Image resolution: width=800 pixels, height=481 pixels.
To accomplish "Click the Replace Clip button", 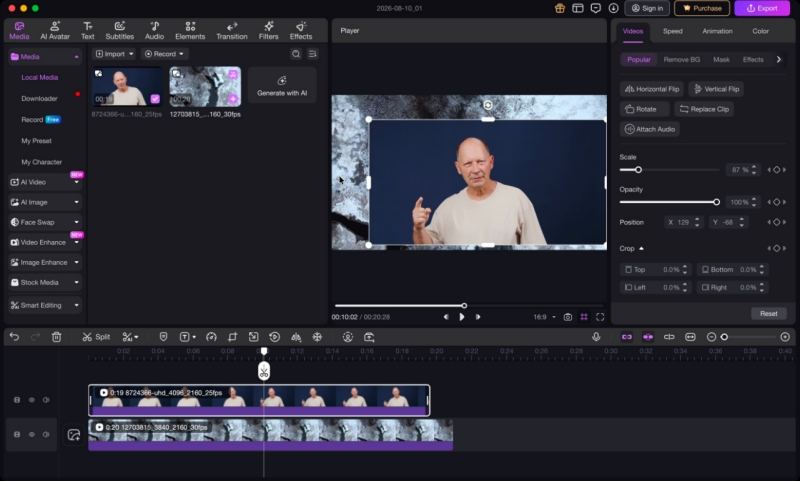I will pos(704,109).
